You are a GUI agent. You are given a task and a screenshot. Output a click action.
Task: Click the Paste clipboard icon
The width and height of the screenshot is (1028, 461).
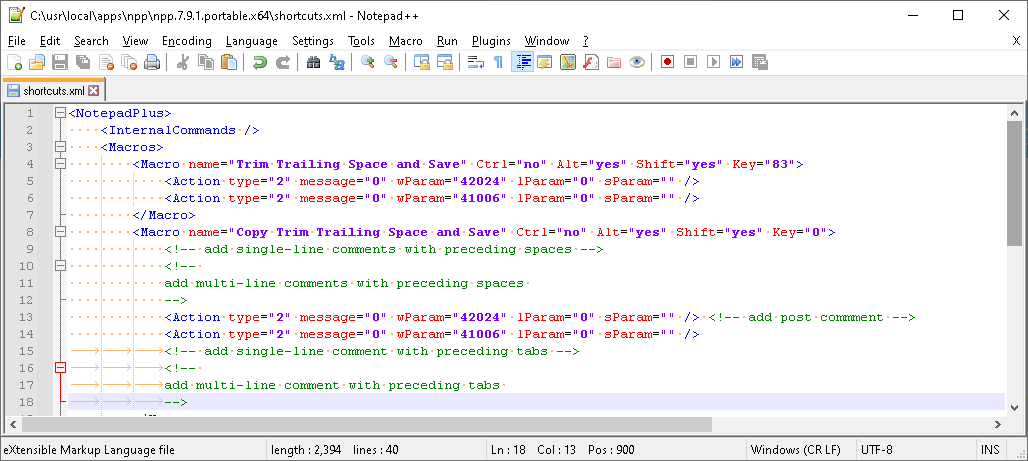pyautogui.click(x=229, y=62)
